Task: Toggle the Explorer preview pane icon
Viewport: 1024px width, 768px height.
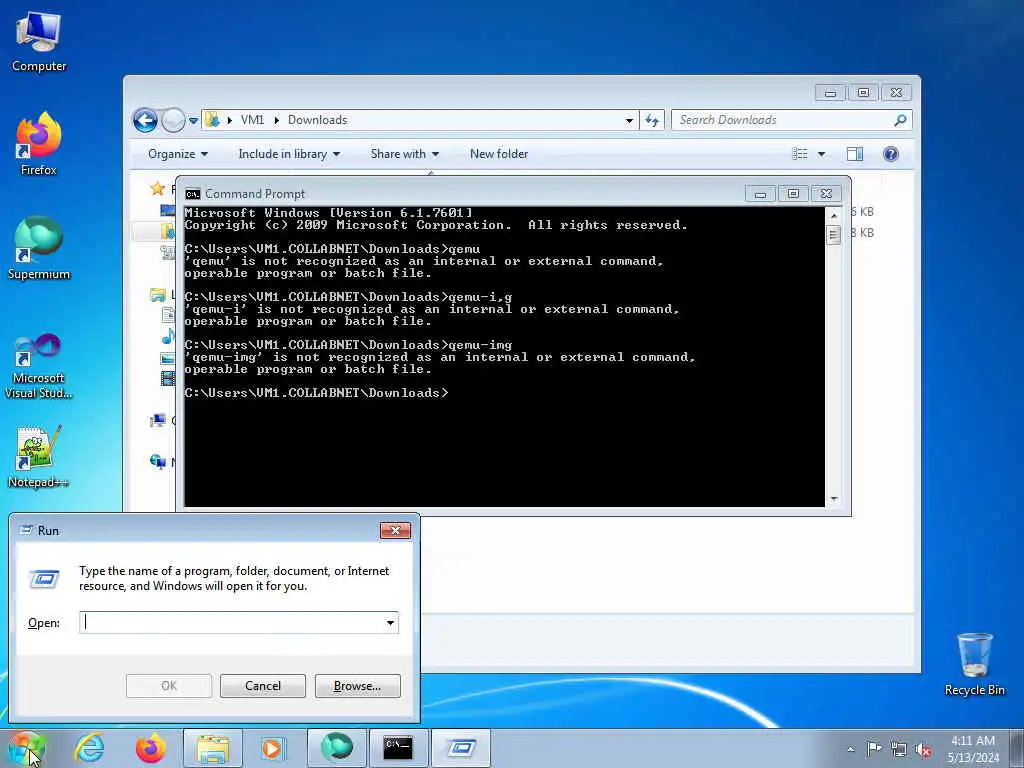Action: click(x=854, y=154)
